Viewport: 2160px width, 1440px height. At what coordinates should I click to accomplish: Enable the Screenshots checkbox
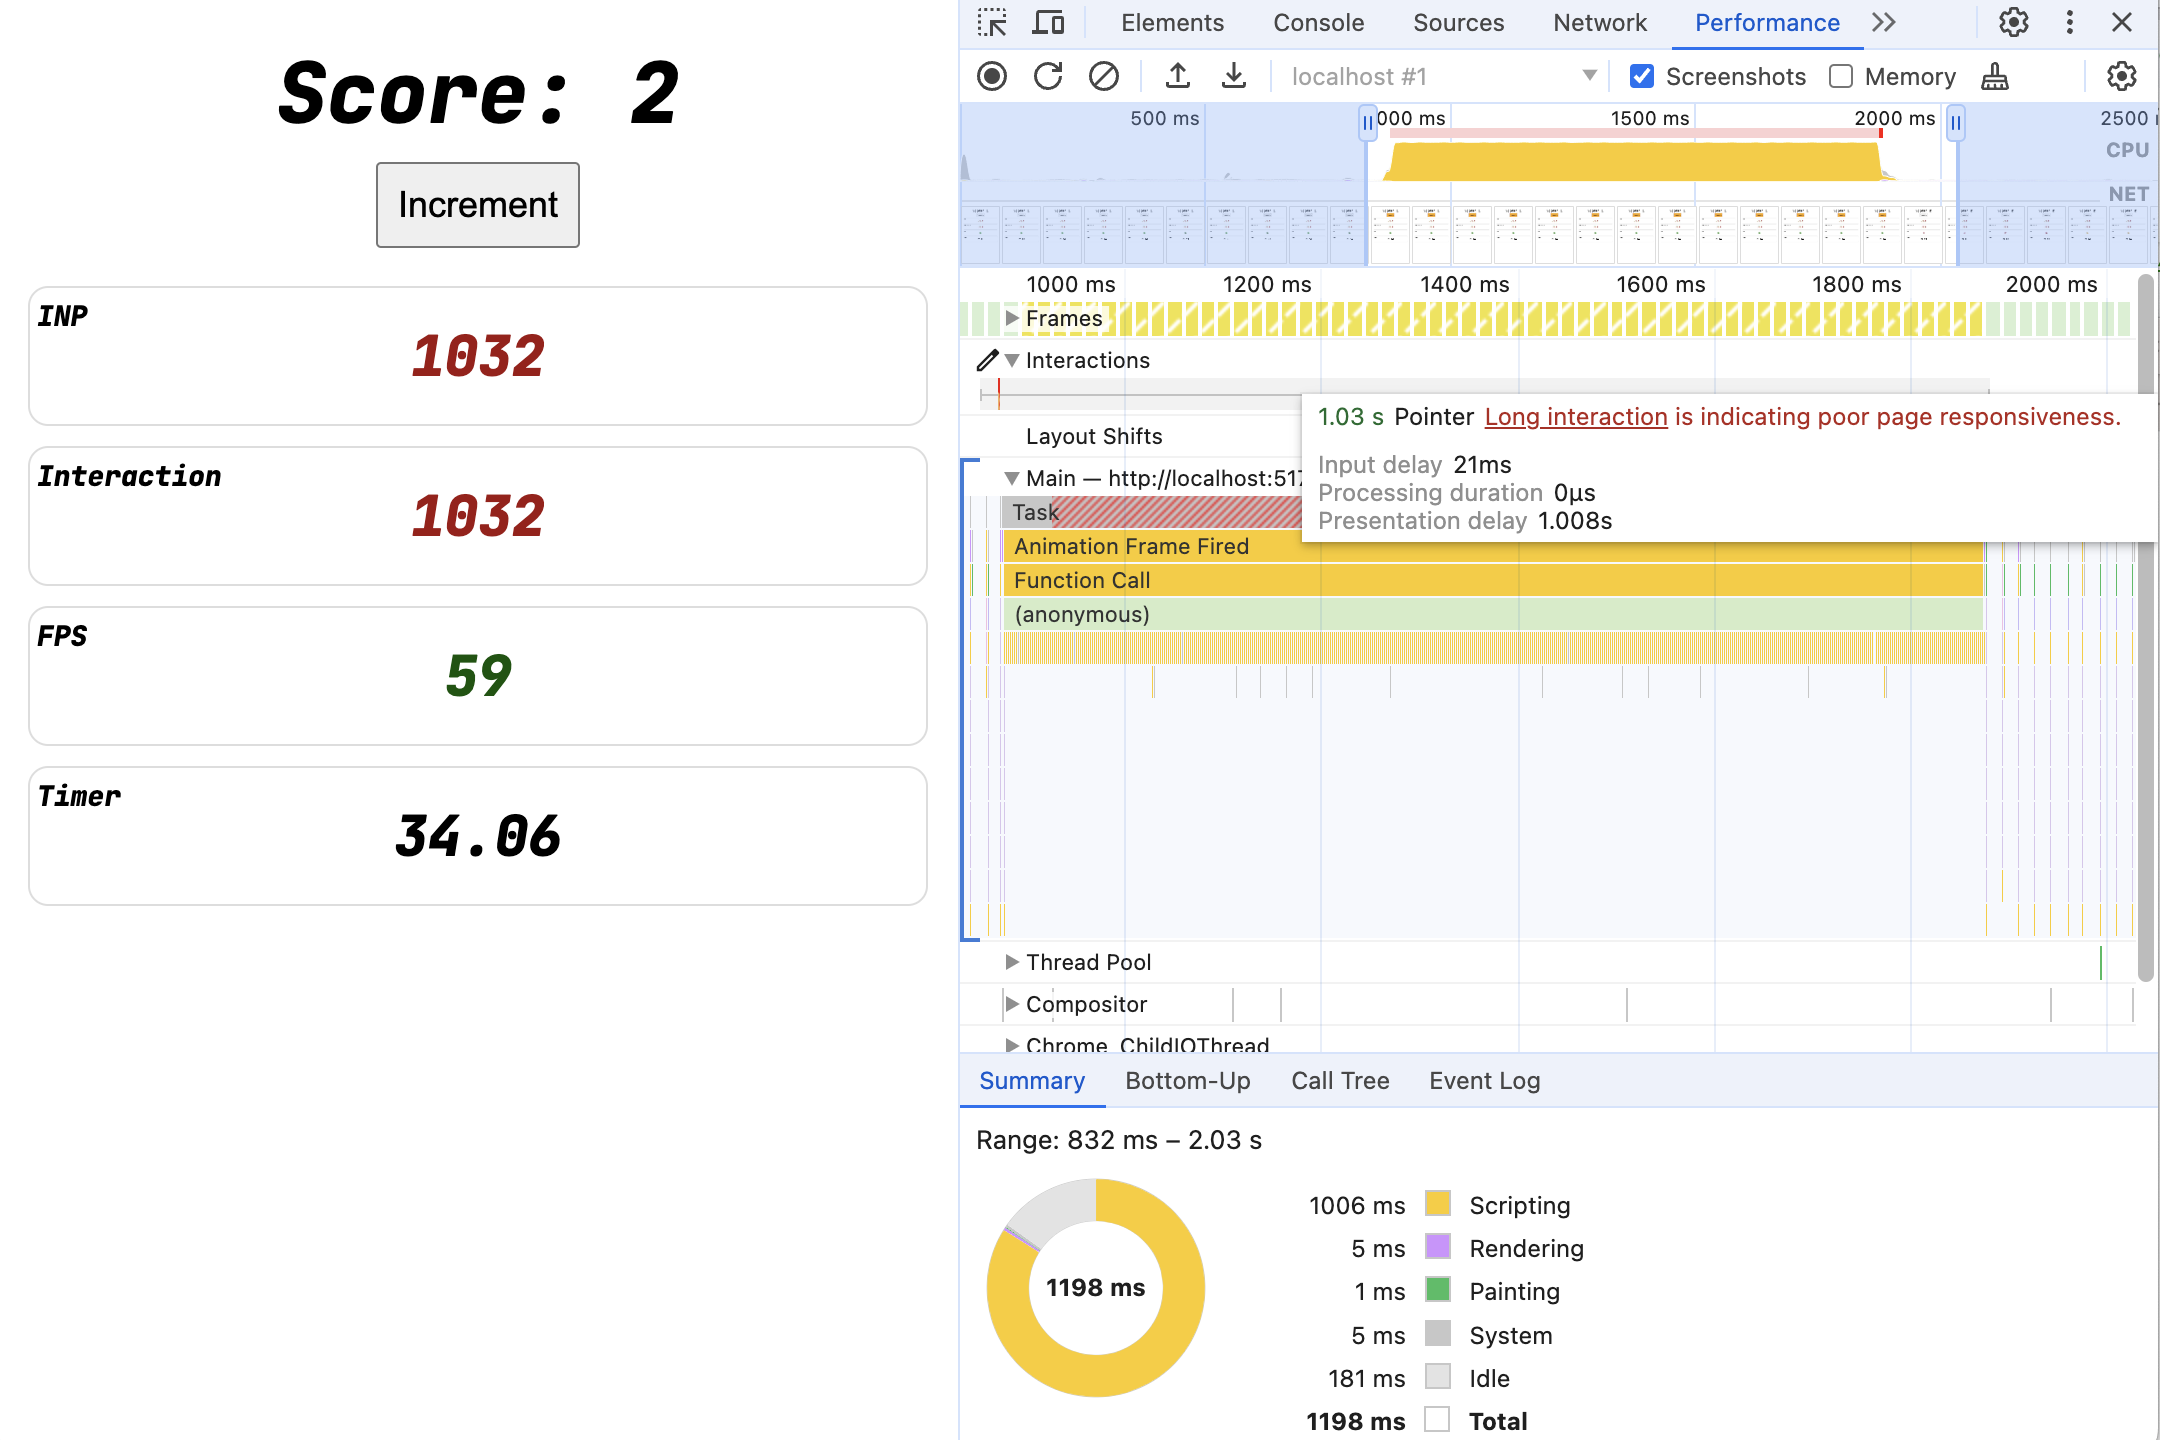coord(1642,76)
